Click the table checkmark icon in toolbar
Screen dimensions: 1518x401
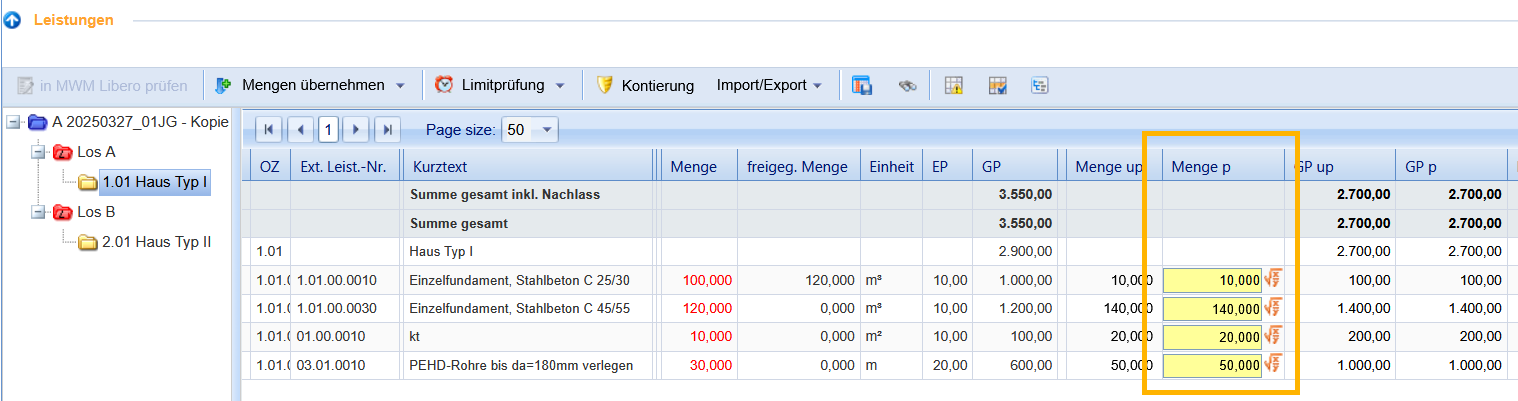[x=997, y=85]
